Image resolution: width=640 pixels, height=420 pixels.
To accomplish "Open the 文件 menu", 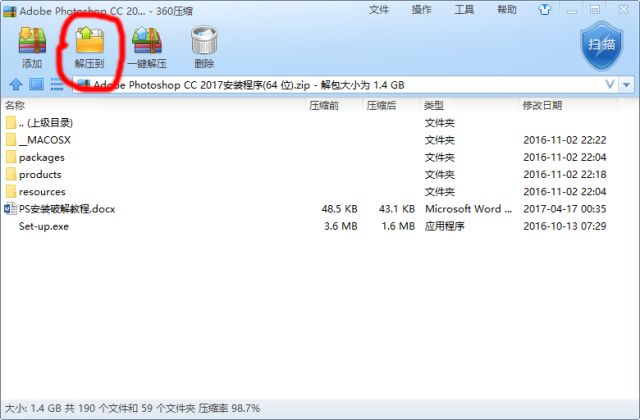I will pyautogui.click(x=379, y=10).
